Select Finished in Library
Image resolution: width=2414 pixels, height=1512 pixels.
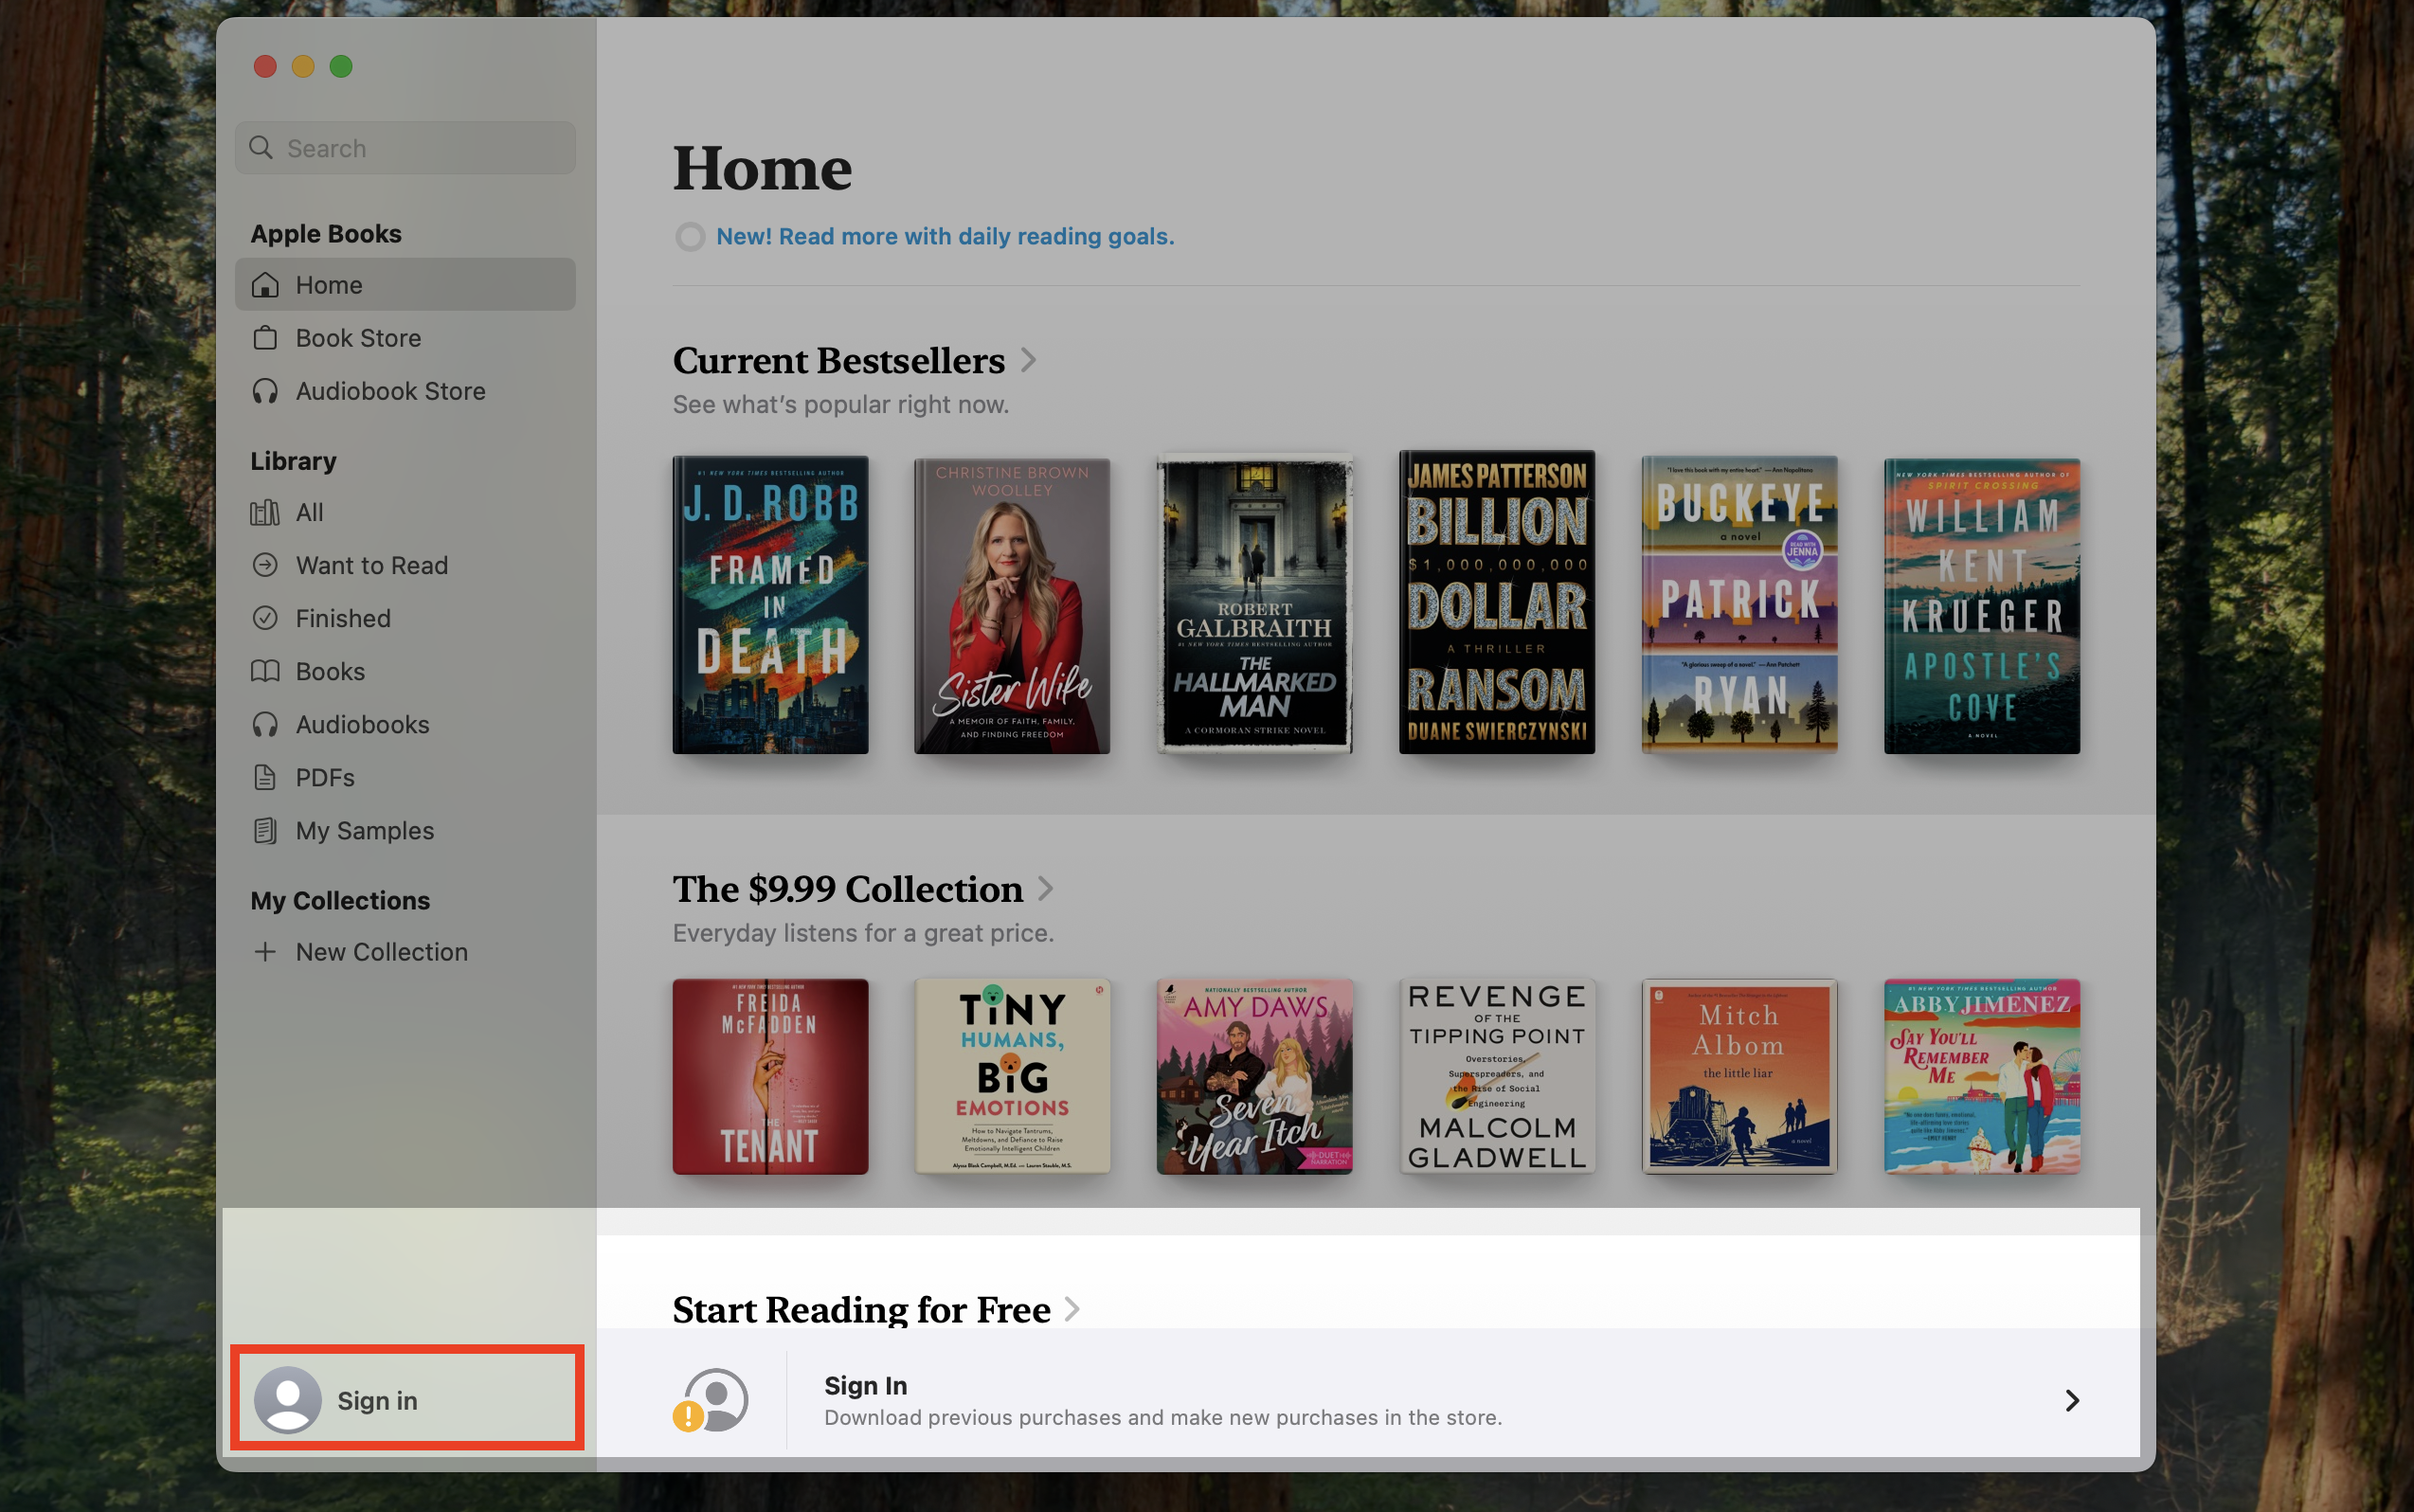[405, 618]
